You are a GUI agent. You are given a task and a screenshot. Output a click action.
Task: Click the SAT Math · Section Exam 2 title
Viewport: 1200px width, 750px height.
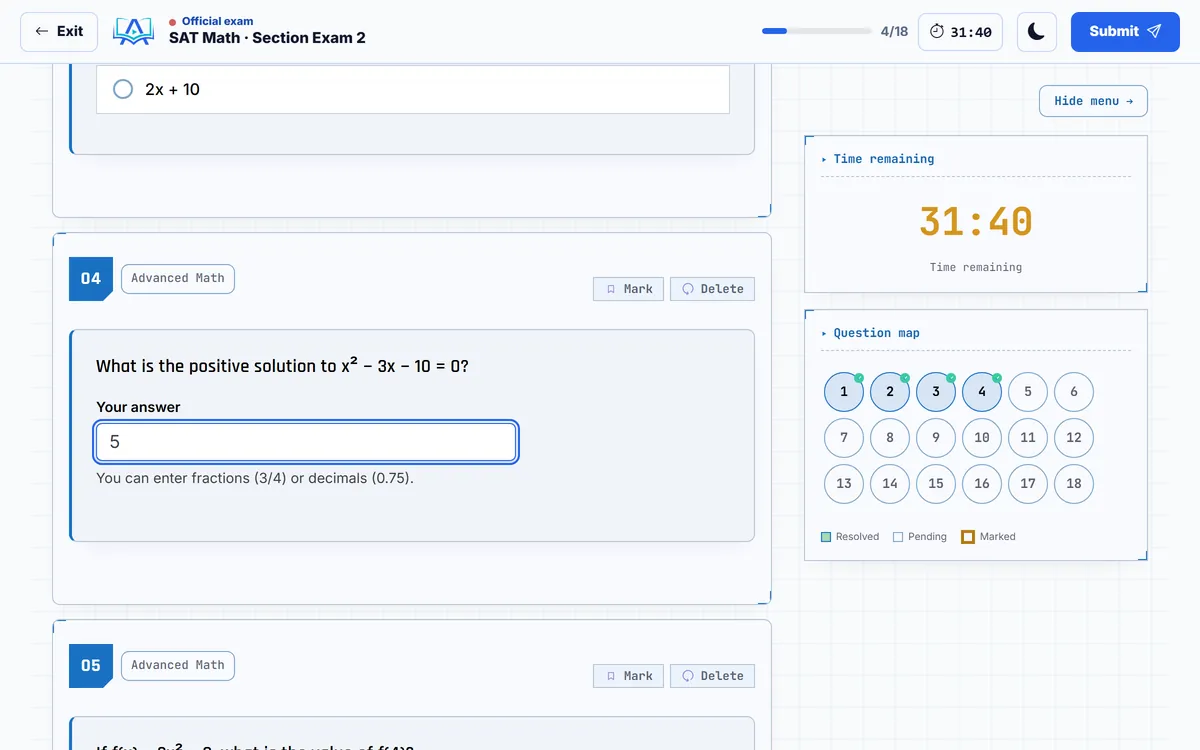coord(267,38)
